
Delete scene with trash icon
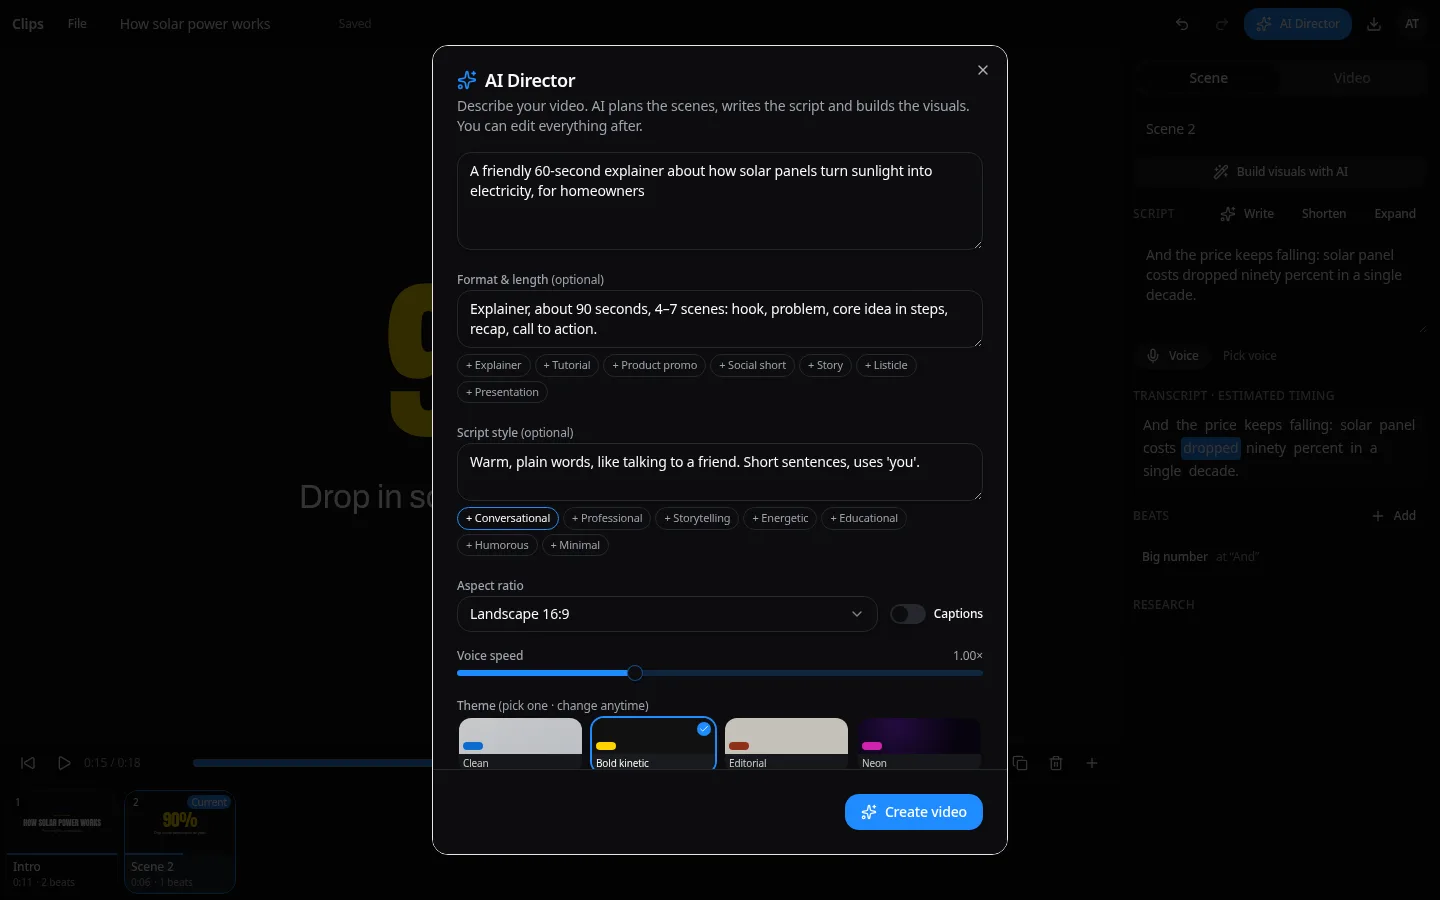pyautogui.click(x=1056, y=763)
